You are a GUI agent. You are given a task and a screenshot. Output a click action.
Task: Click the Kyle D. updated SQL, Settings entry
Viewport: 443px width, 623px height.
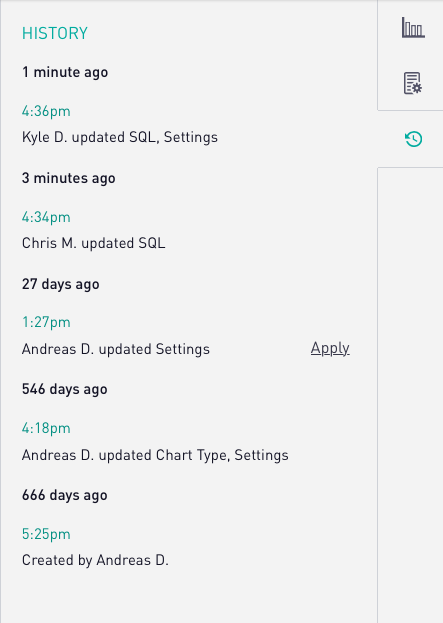click(x=120, y=137)
